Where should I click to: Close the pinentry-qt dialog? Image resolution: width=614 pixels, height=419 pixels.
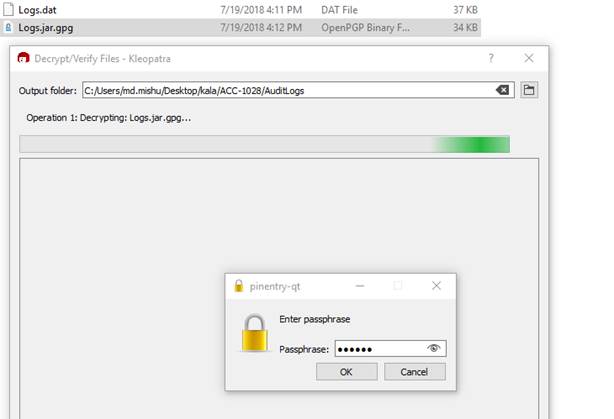tap(436, 286)
